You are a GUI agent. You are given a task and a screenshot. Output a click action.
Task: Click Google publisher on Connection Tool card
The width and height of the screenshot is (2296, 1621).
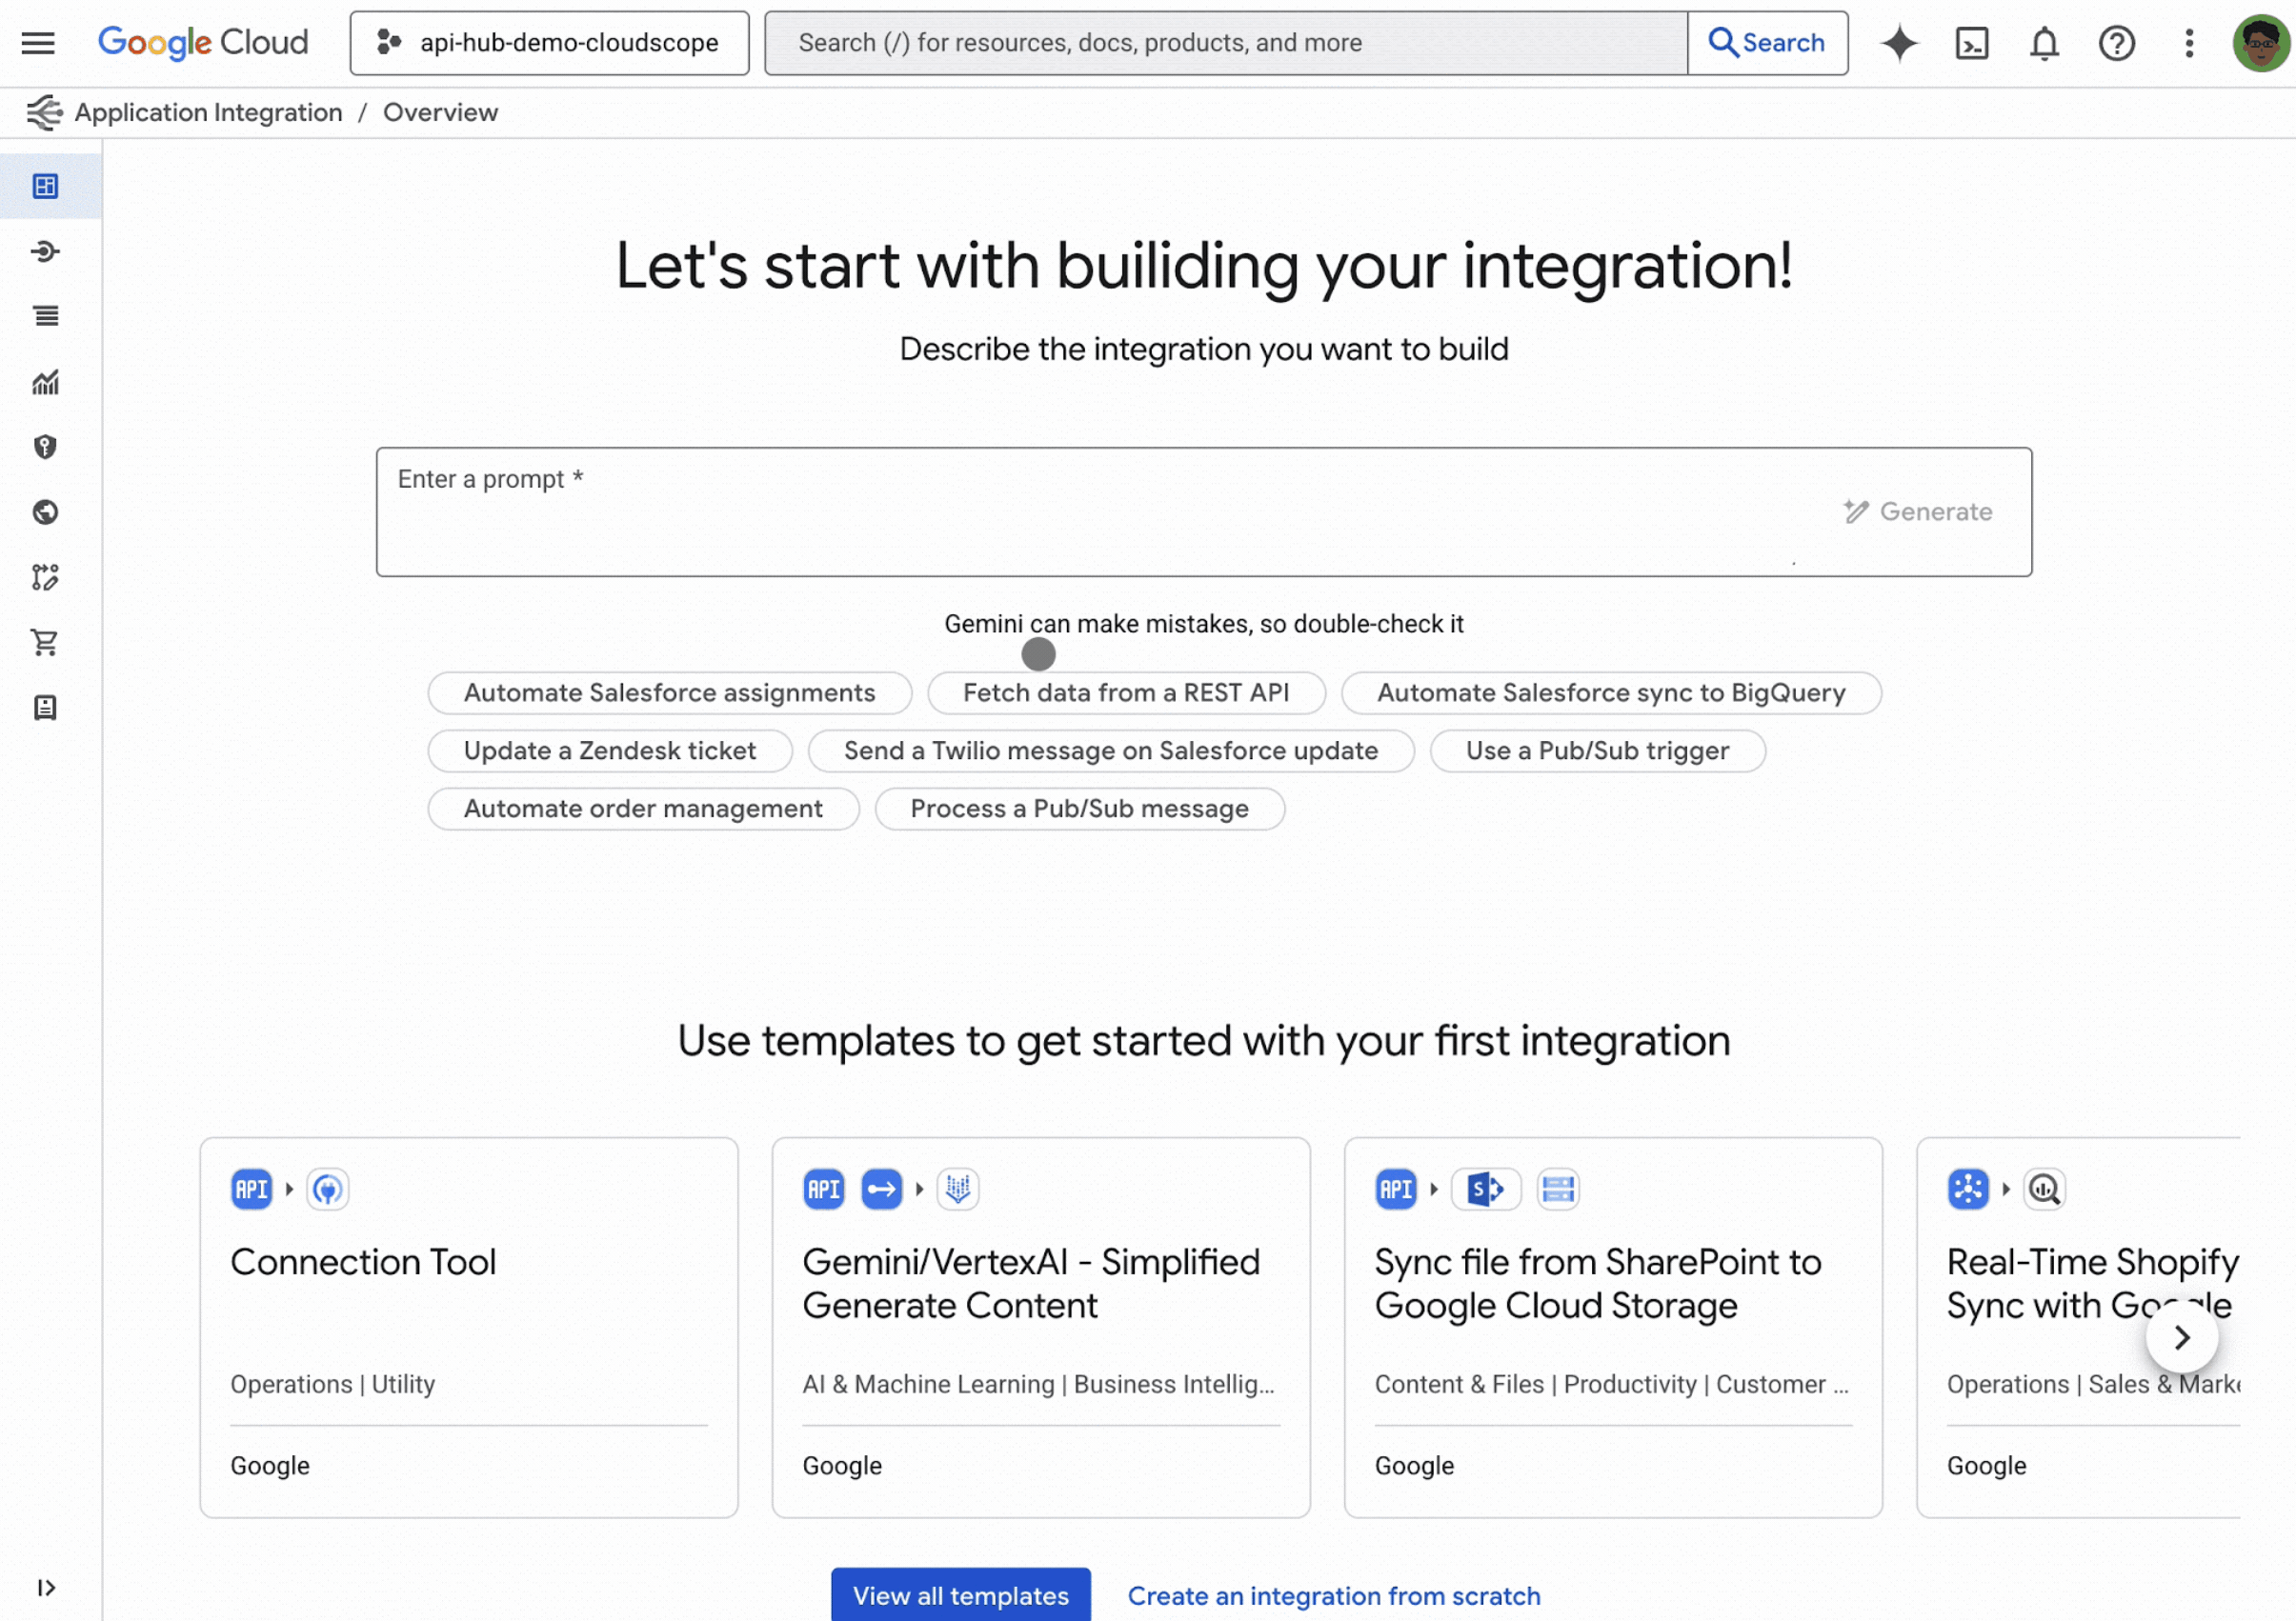pyautogui.click(x=270, y=1466)
